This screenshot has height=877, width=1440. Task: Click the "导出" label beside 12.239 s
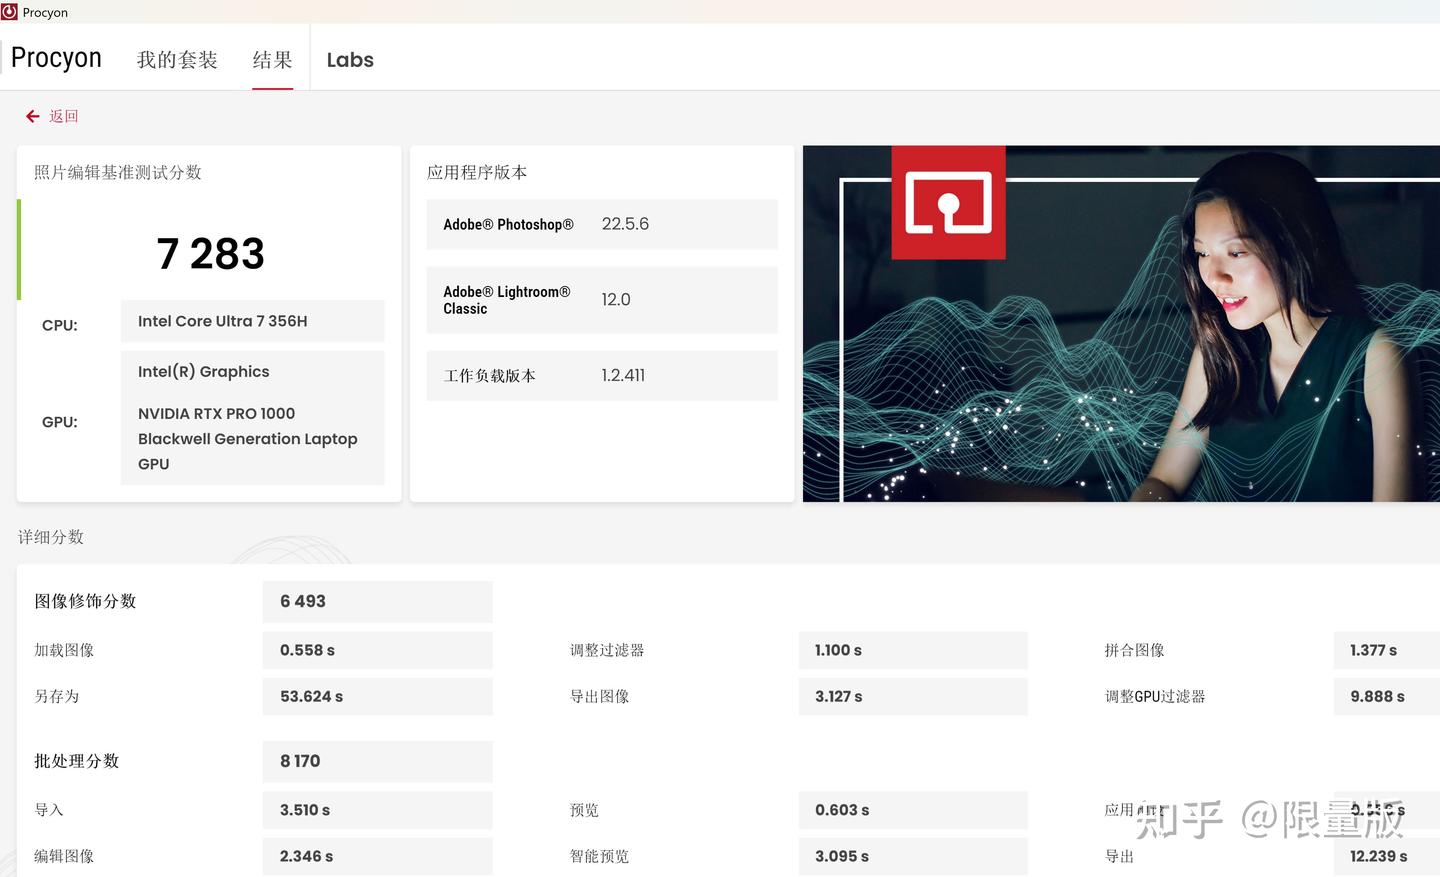pos(1120,856)
